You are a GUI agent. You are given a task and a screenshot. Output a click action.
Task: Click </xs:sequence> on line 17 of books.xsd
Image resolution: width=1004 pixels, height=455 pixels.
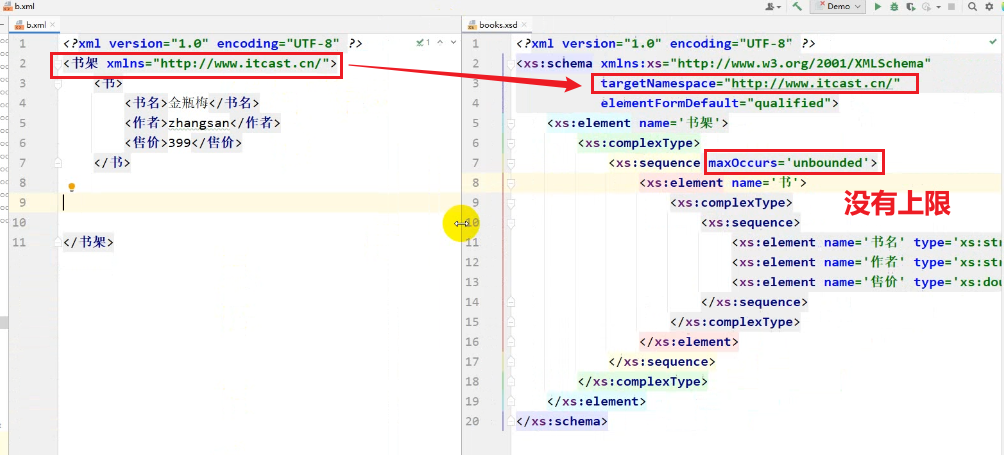click(x=662, y=362)
